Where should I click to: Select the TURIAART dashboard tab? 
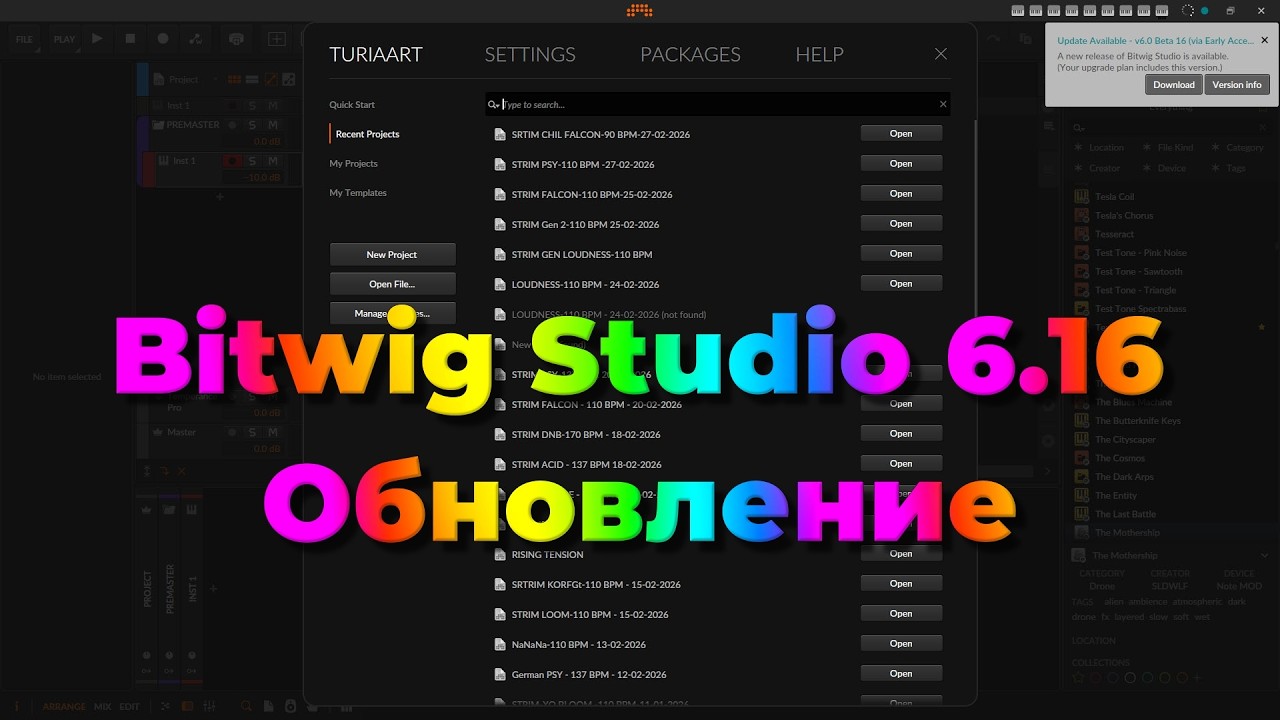(x=376, y=54)
